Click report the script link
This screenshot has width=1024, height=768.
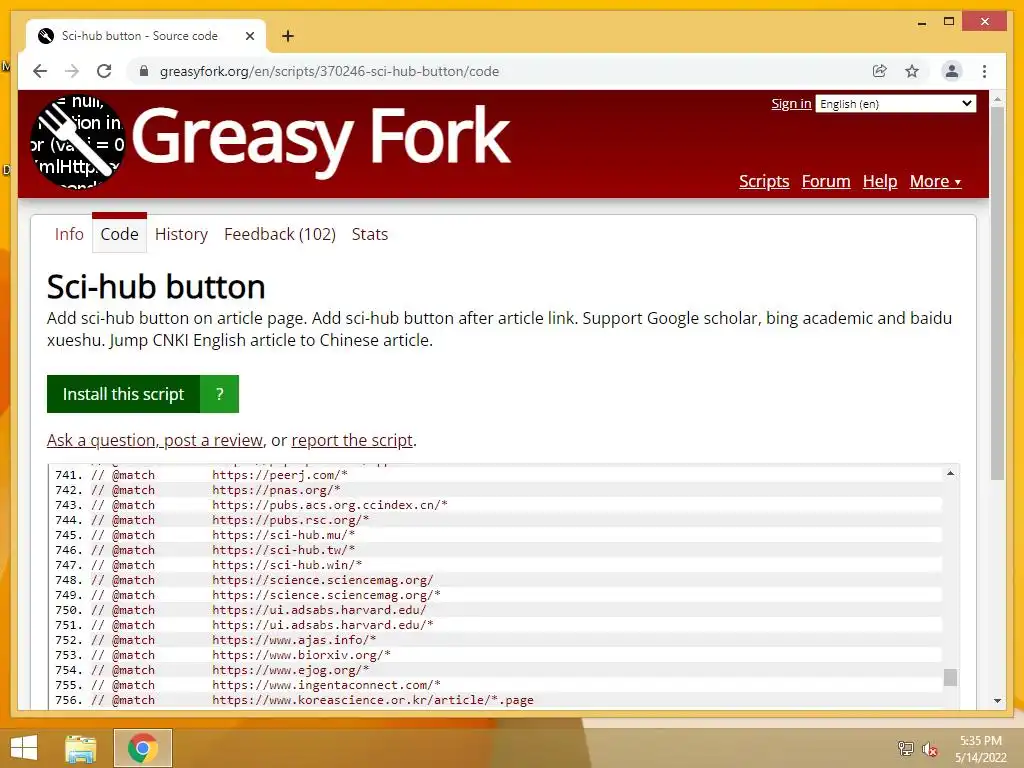(352, 440)
